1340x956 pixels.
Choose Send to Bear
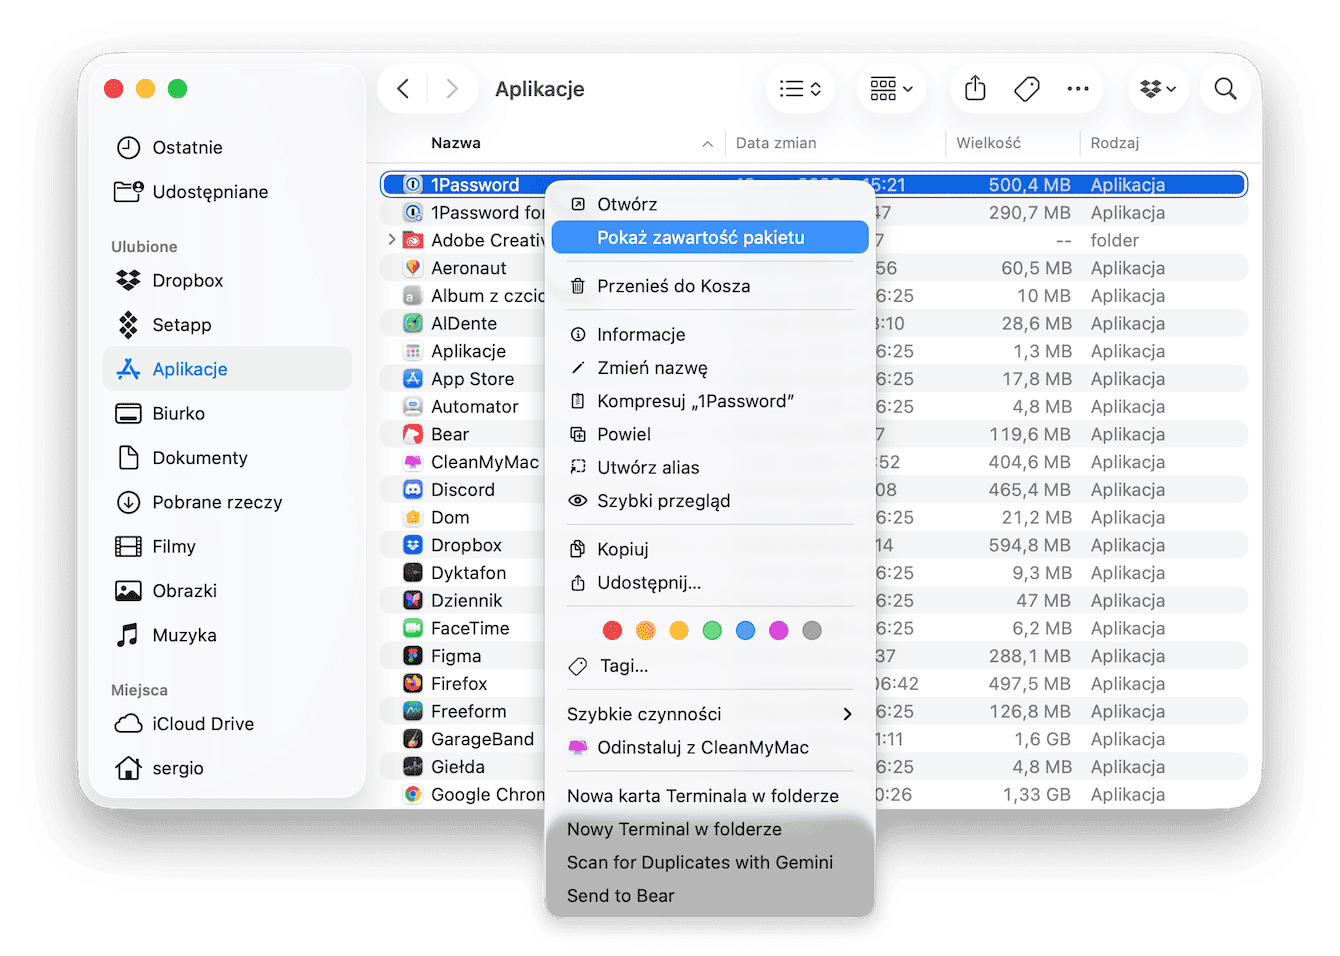tap(710, 896)
